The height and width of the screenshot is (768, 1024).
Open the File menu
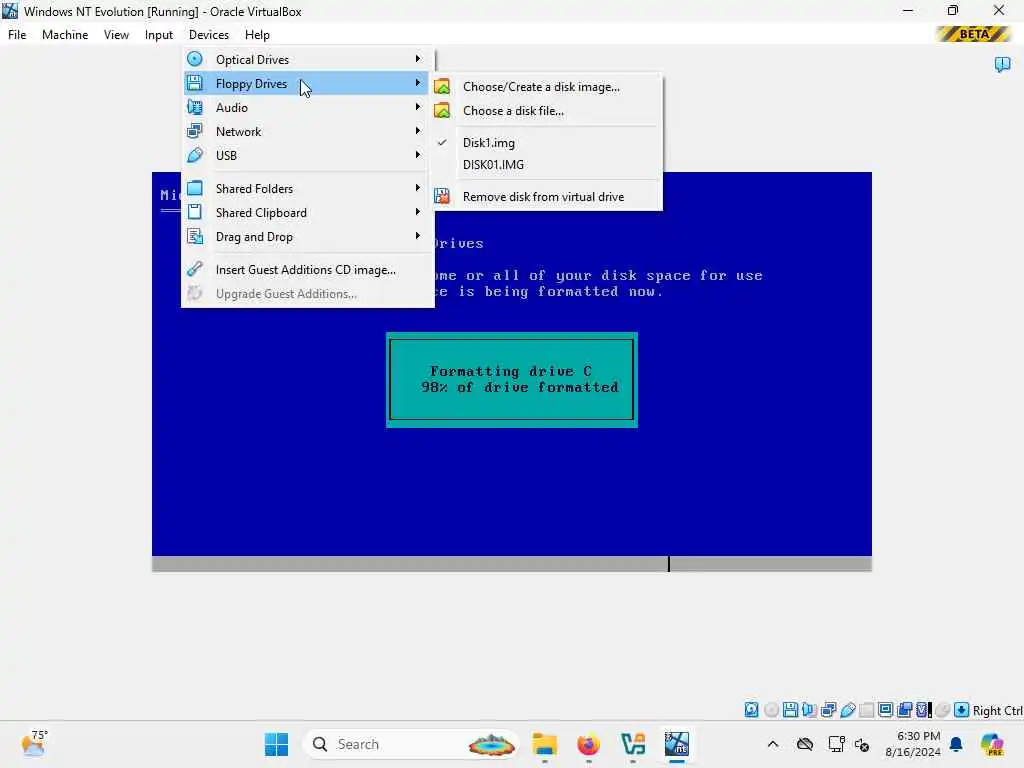click(x=17, y=35)
